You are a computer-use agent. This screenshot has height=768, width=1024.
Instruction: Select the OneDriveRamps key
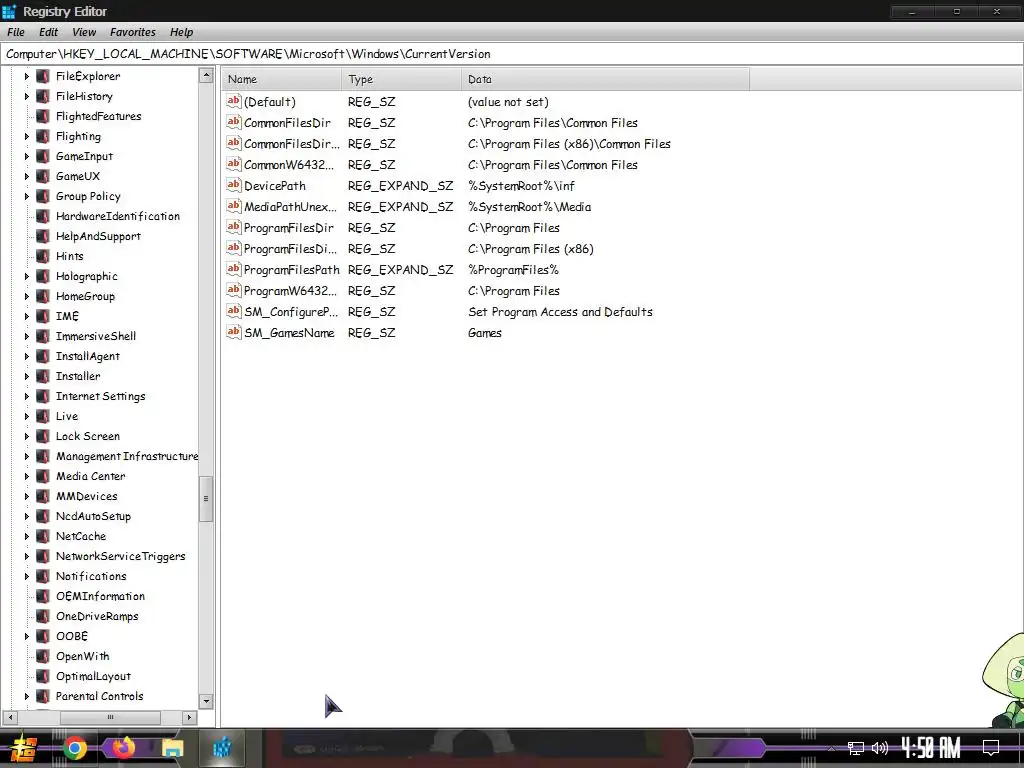97,616
